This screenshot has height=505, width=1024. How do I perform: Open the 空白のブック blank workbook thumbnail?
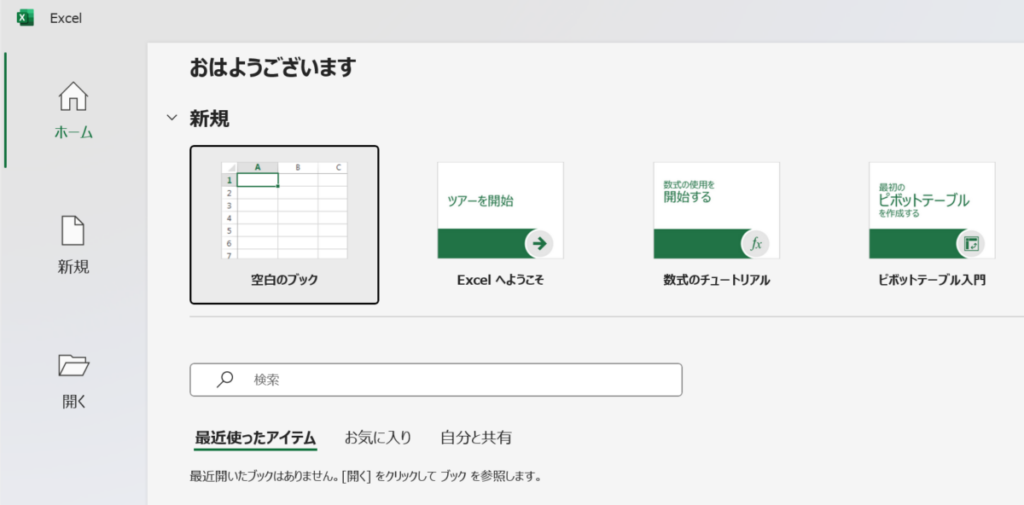pyautogui.click(x=284, y=210)
